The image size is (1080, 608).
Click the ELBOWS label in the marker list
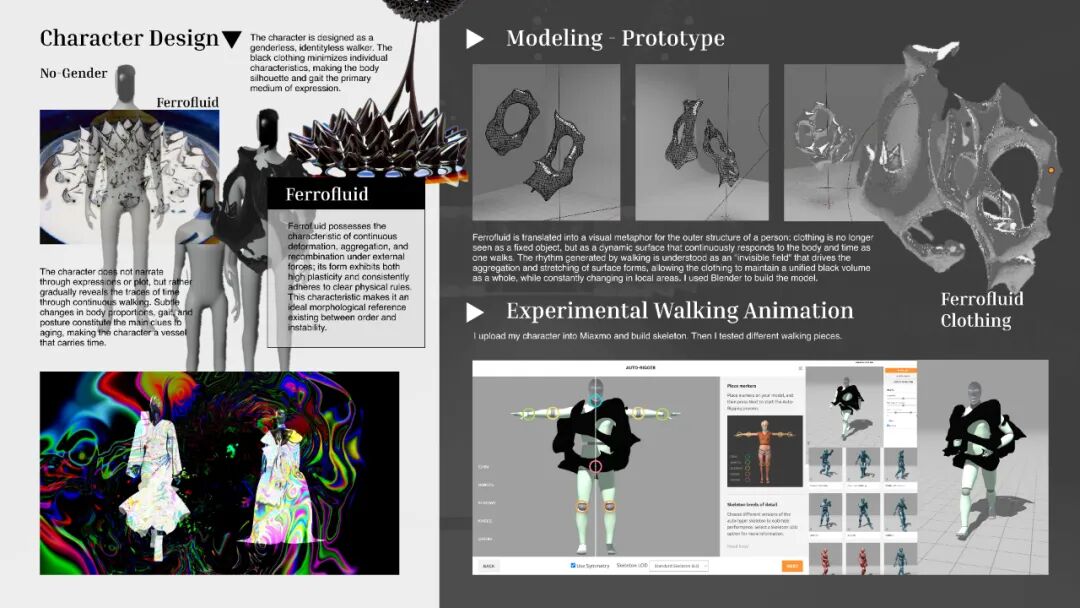pos(486,503)
